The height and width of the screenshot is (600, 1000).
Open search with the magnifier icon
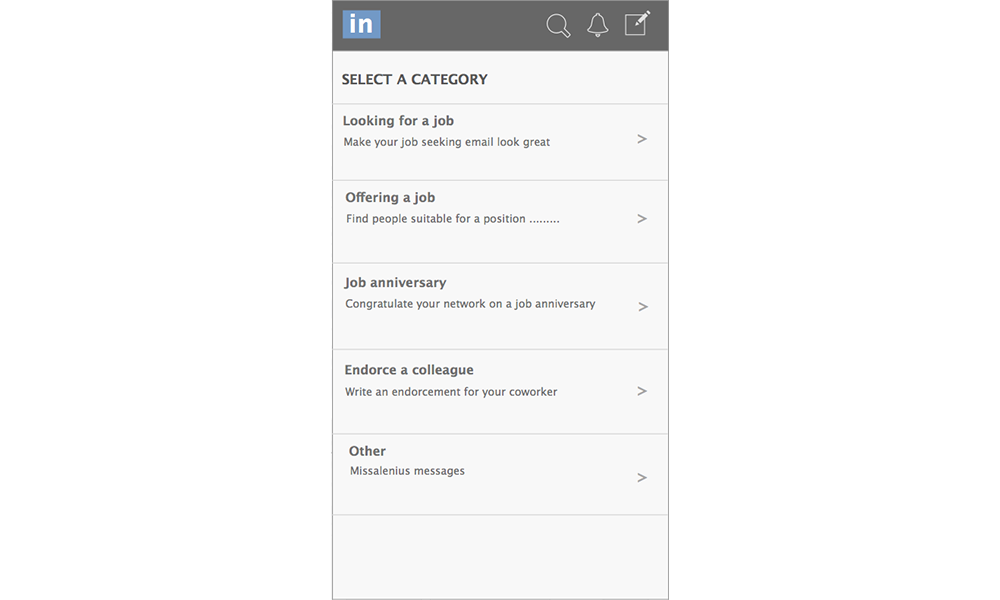tap(558, 26)
